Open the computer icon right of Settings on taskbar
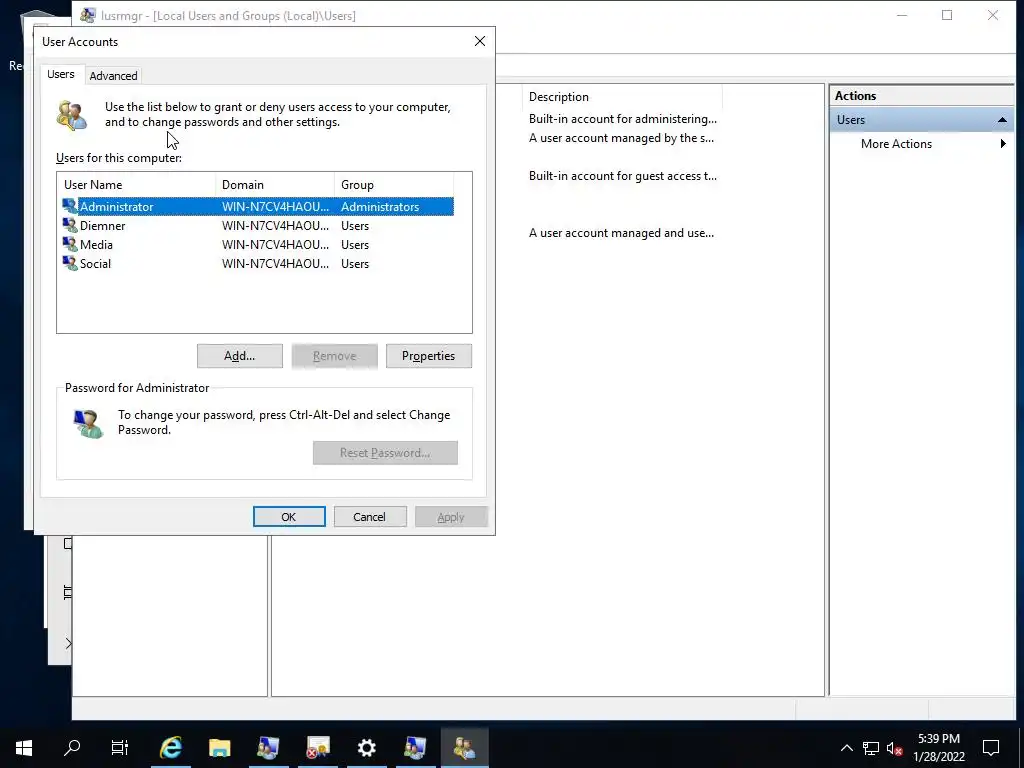Screen dimensions: 1024x768 tap(415, 747)
